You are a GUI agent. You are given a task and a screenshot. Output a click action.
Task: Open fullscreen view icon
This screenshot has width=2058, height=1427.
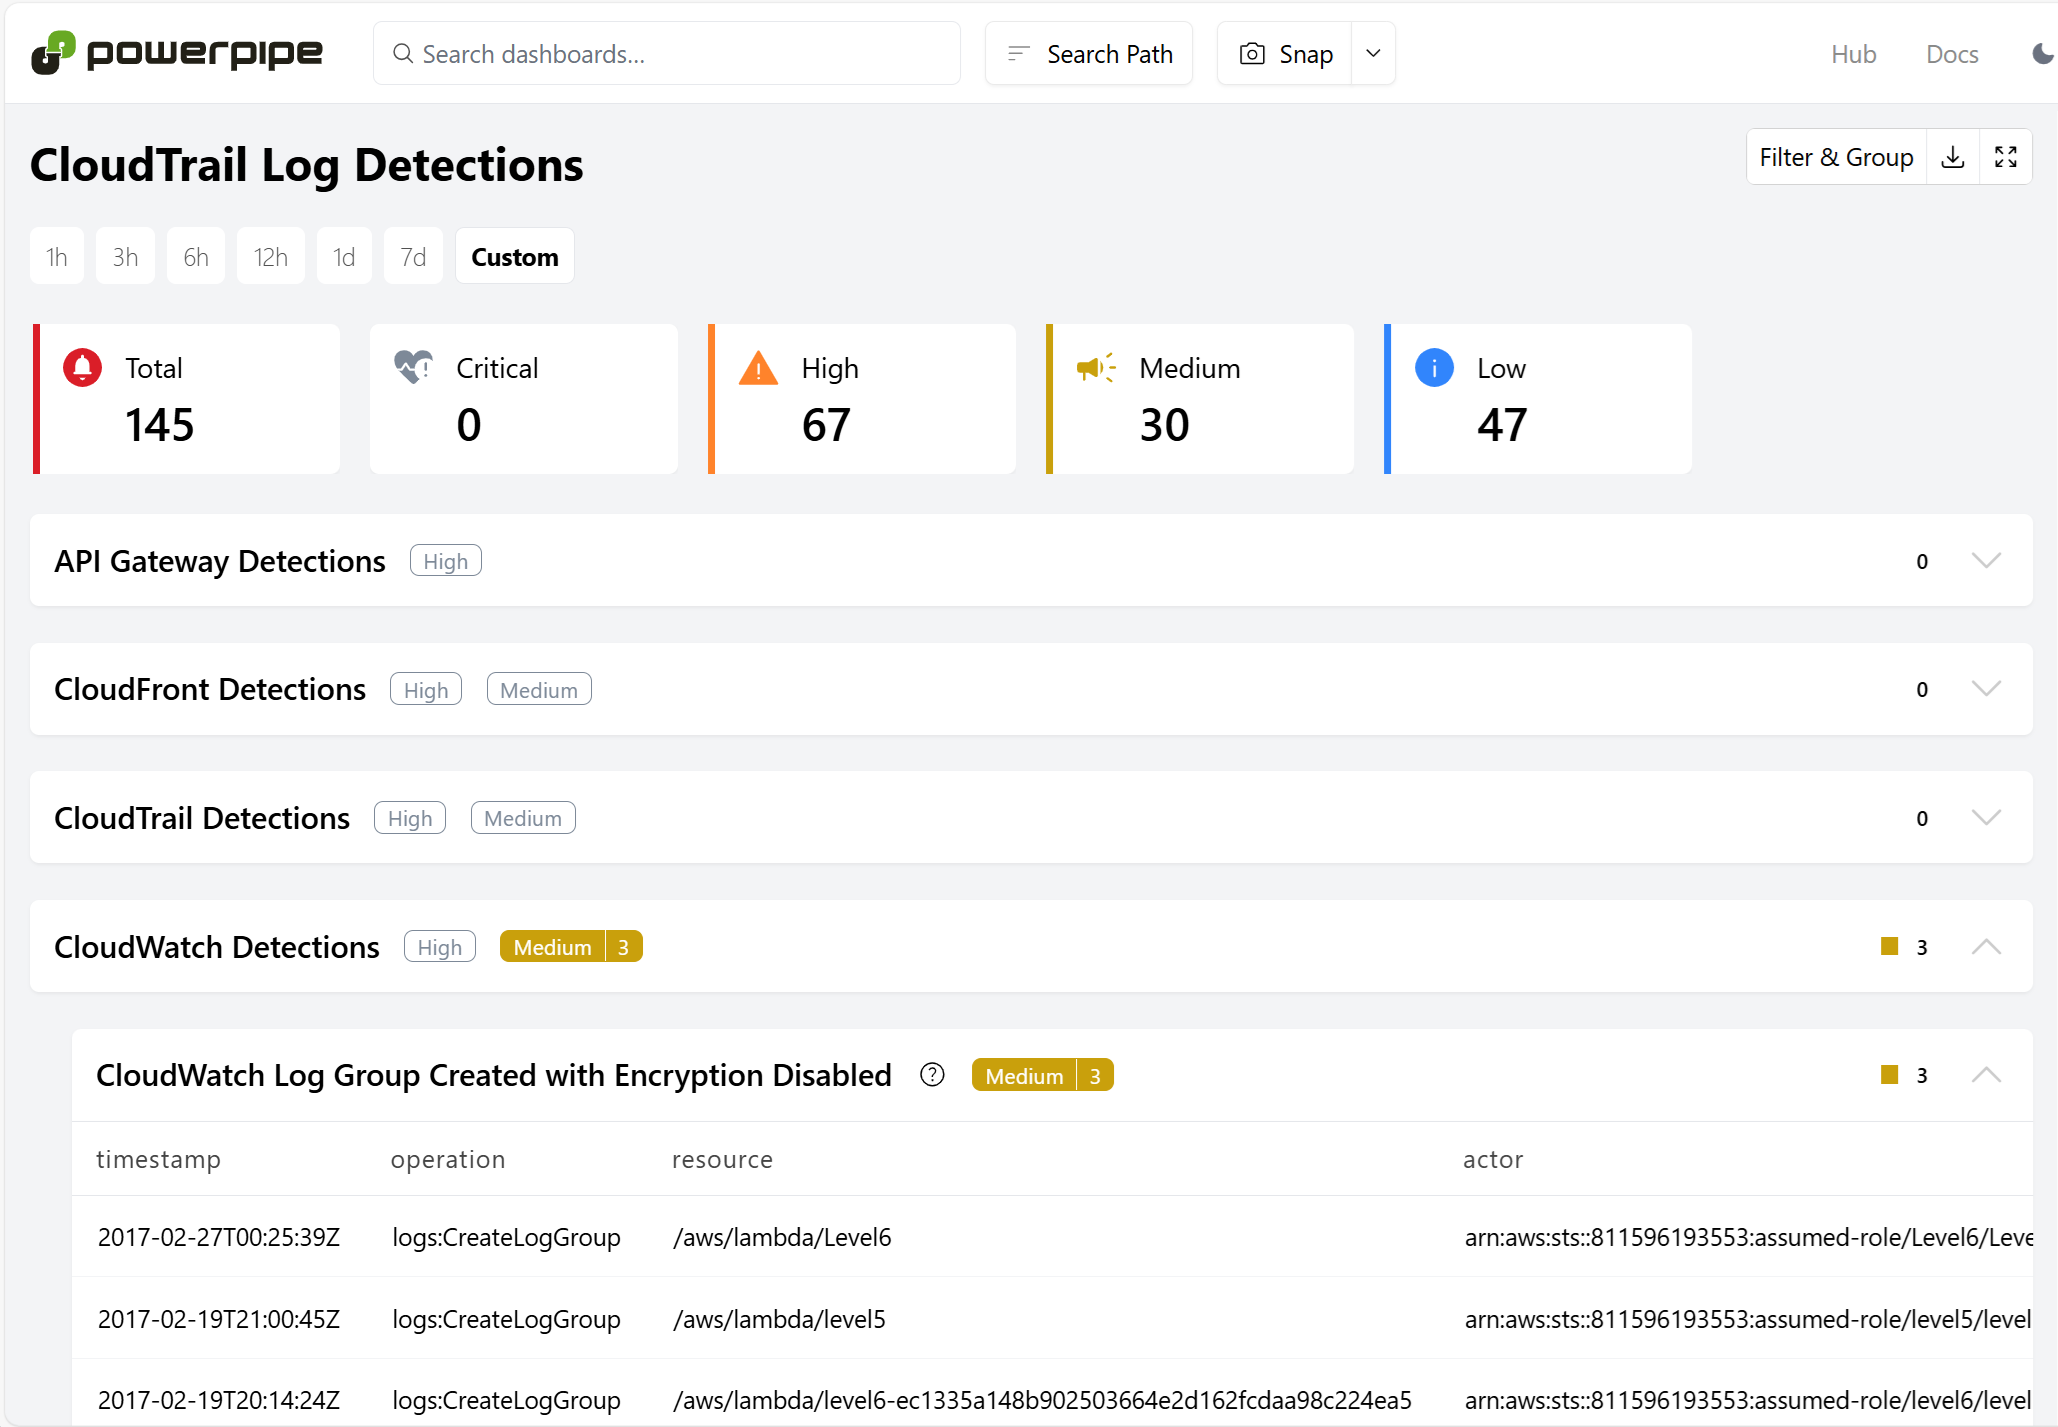tap(2006, 157)
